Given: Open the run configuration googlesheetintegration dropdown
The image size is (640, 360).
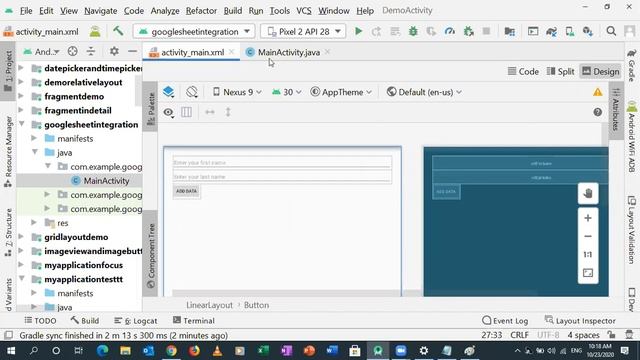Looking at the screenshot, I should pos(194,31).
